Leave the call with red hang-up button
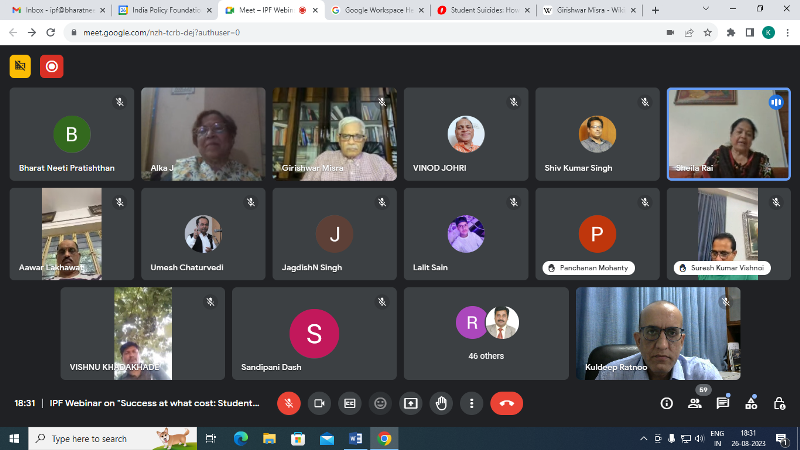The width and height of the screenshot is (800, 450). [506, 403]
